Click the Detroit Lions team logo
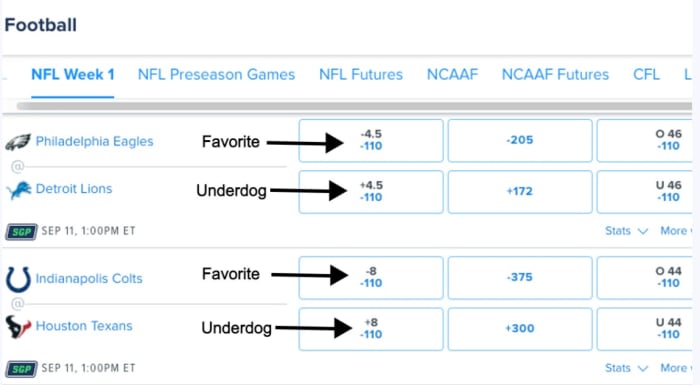Viewport: 700px width, 385px height. [x=19, y=190]
